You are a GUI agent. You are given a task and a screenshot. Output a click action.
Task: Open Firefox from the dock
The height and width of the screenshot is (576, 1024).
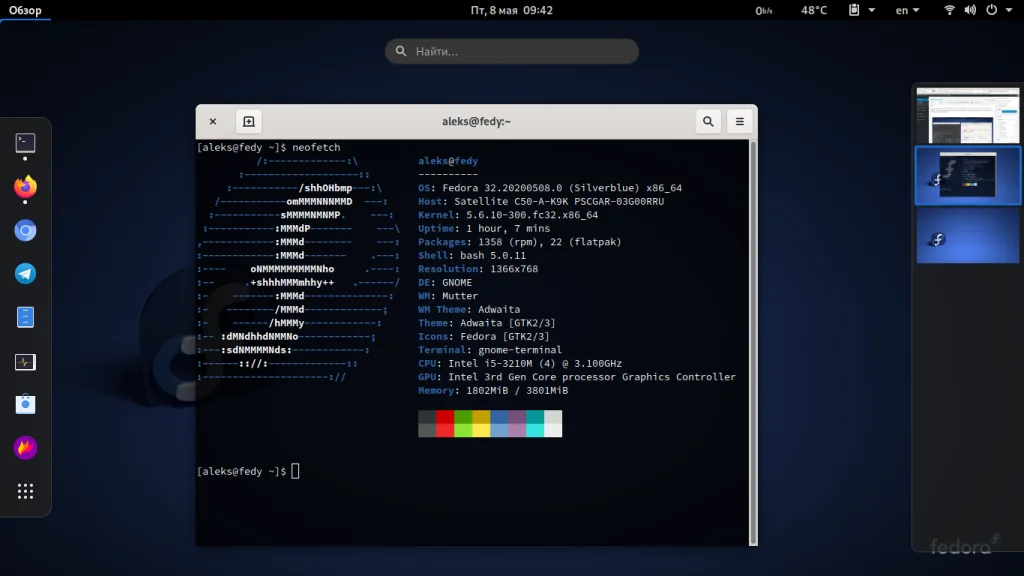[26, 187]
